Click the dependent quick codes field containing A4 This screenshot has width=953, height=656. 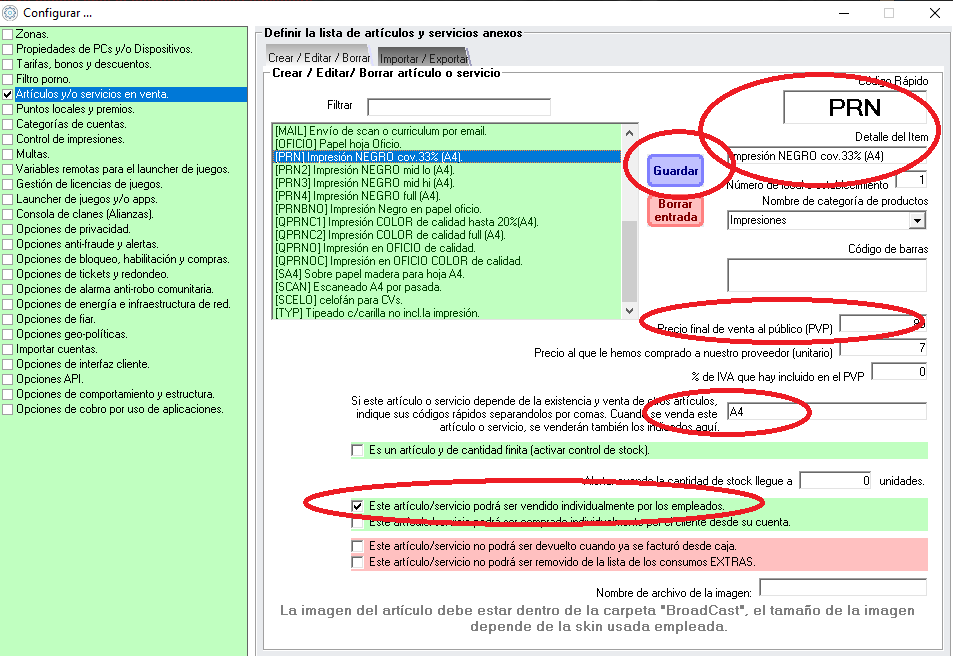(x=827, y=412)
